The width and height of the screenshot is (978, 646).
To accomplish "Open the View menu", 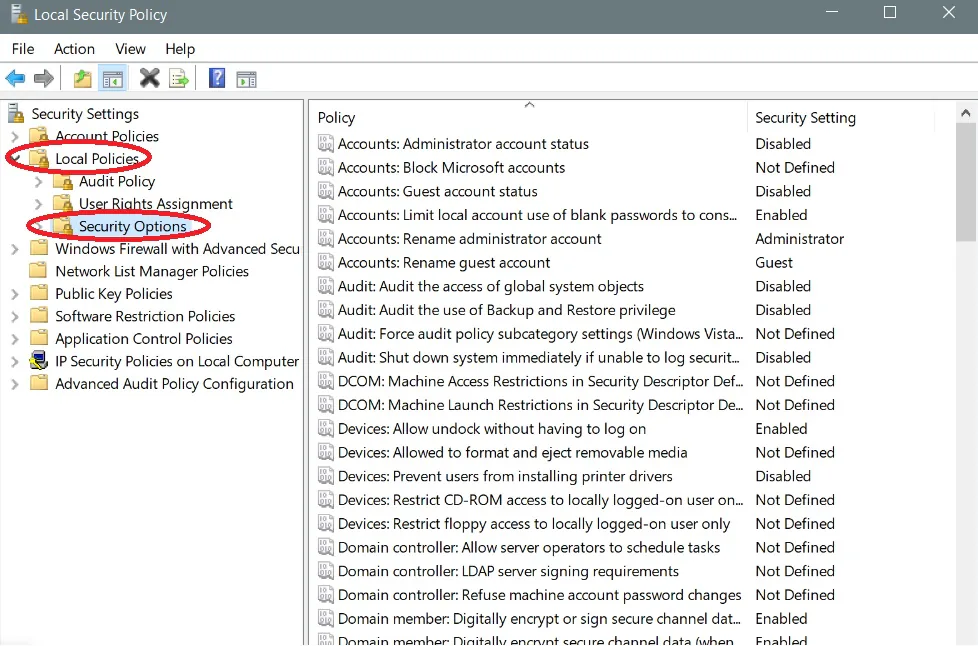I will [x=130, y=49].
